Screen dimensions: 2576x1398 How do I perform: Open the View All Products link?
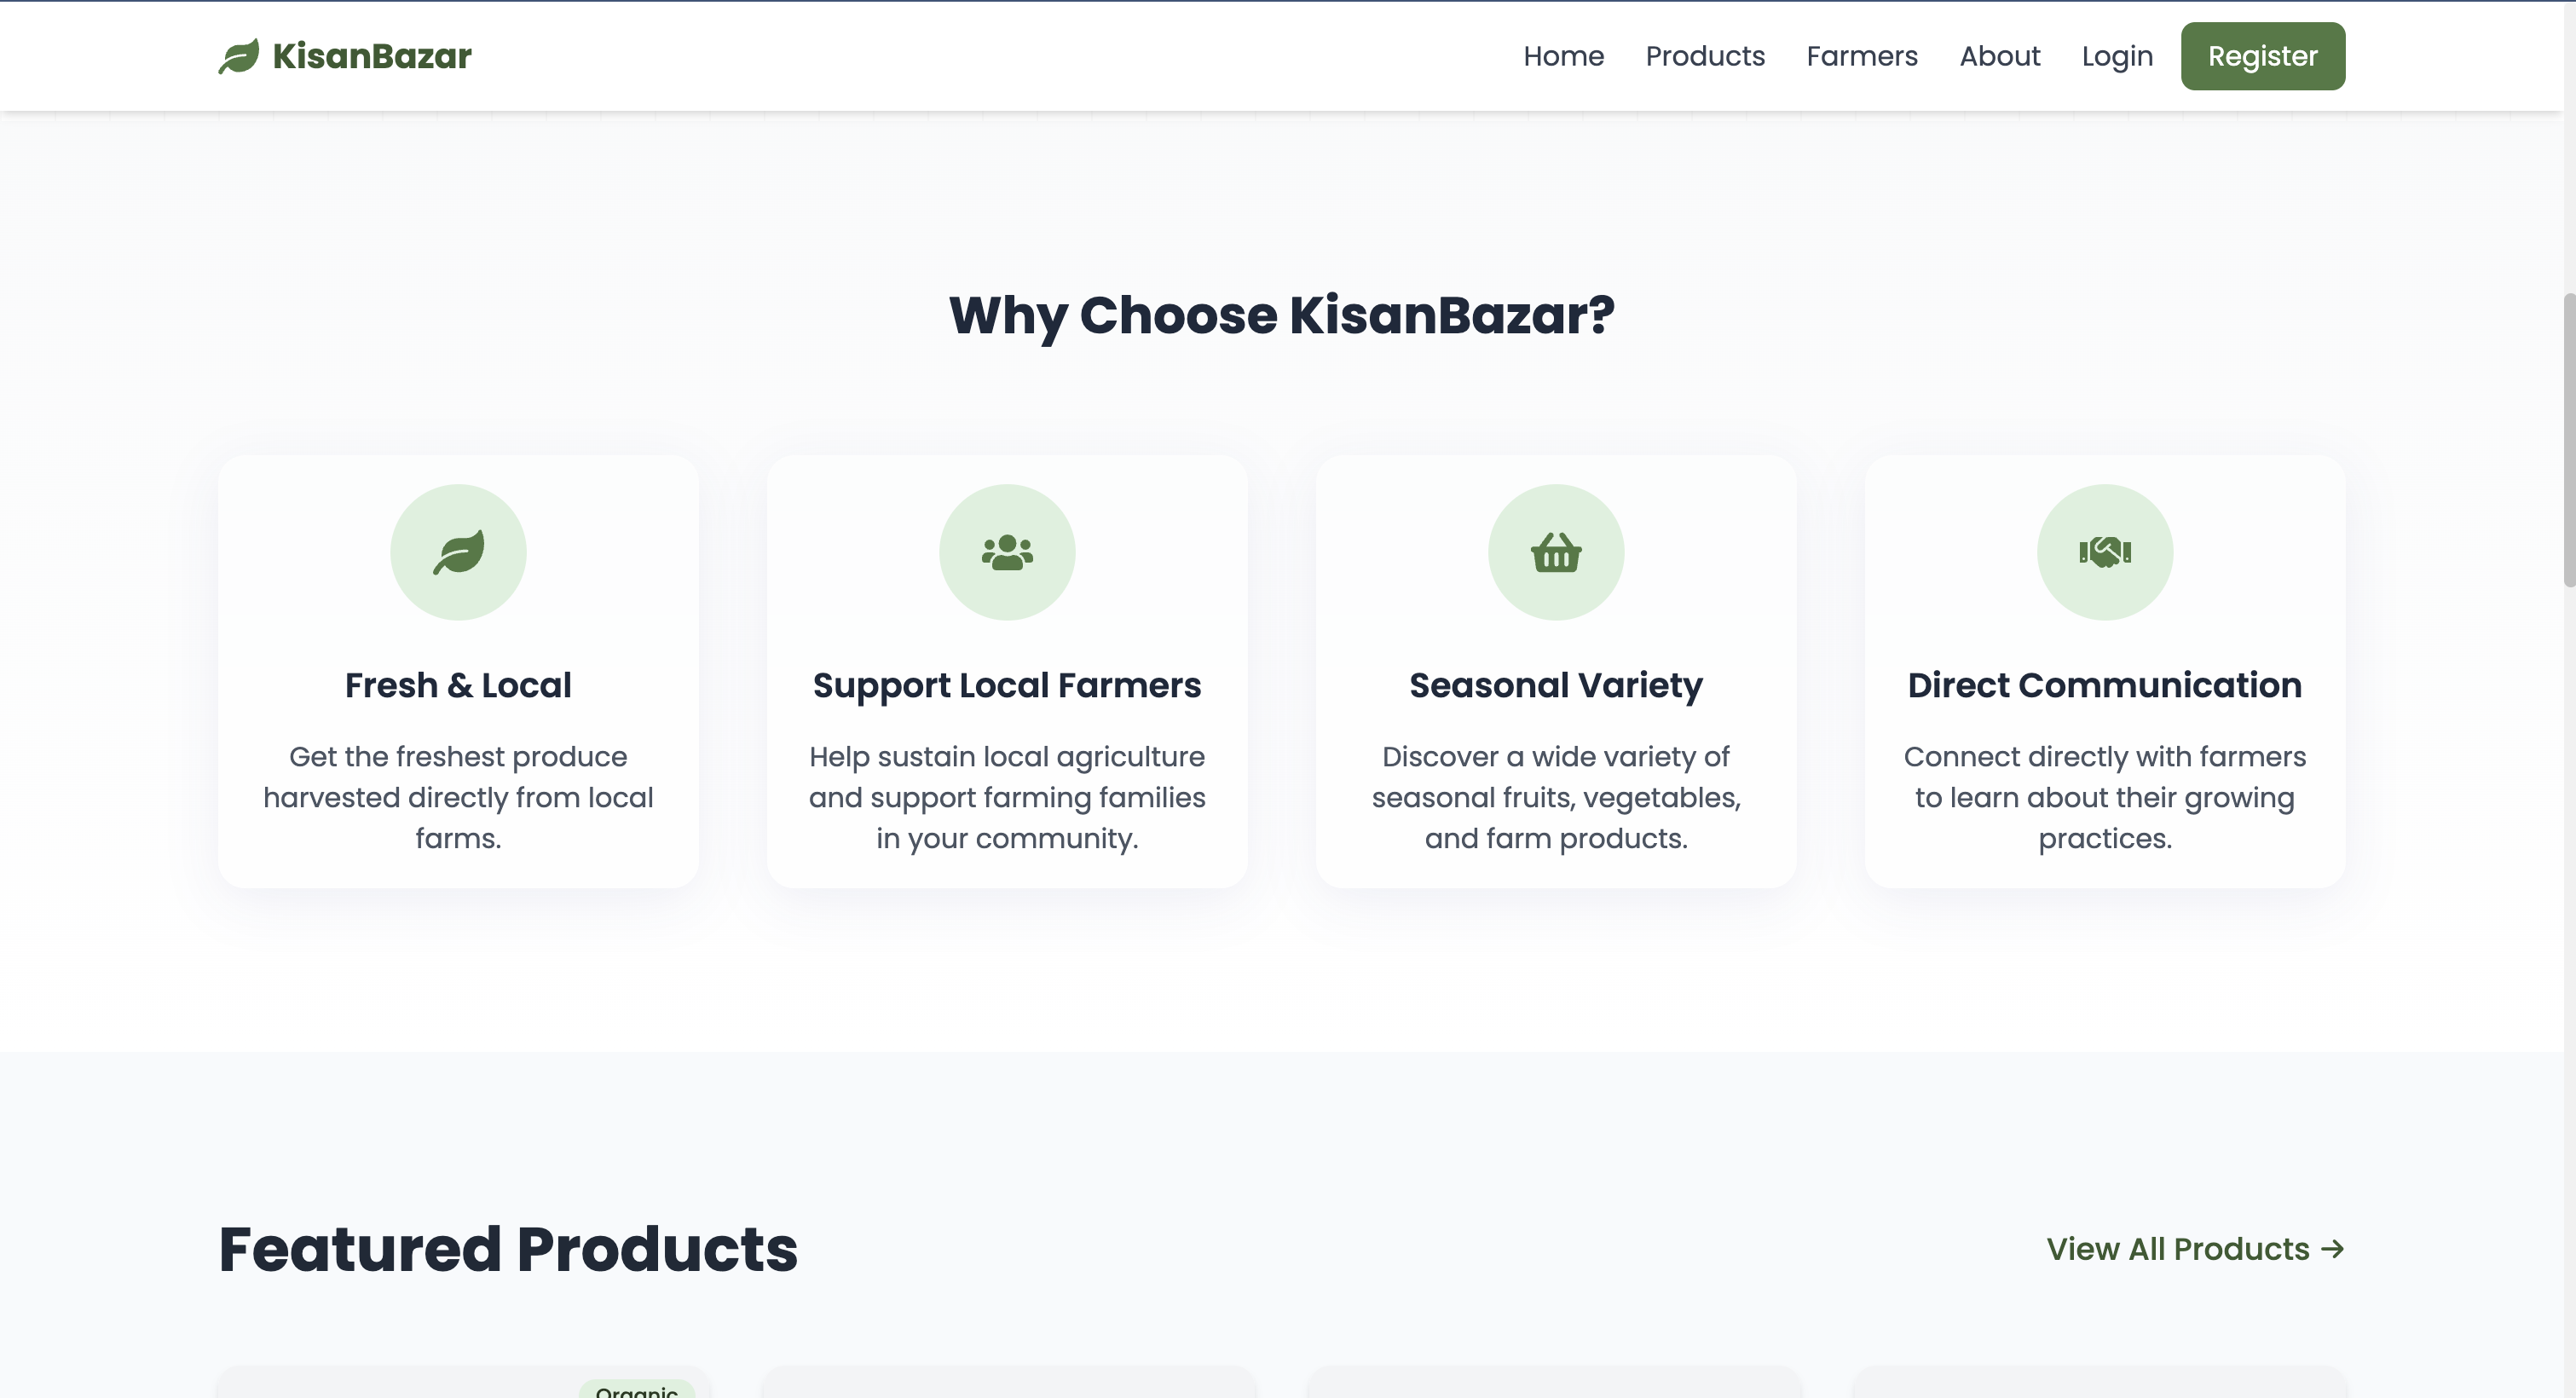coord(2195,1249)
